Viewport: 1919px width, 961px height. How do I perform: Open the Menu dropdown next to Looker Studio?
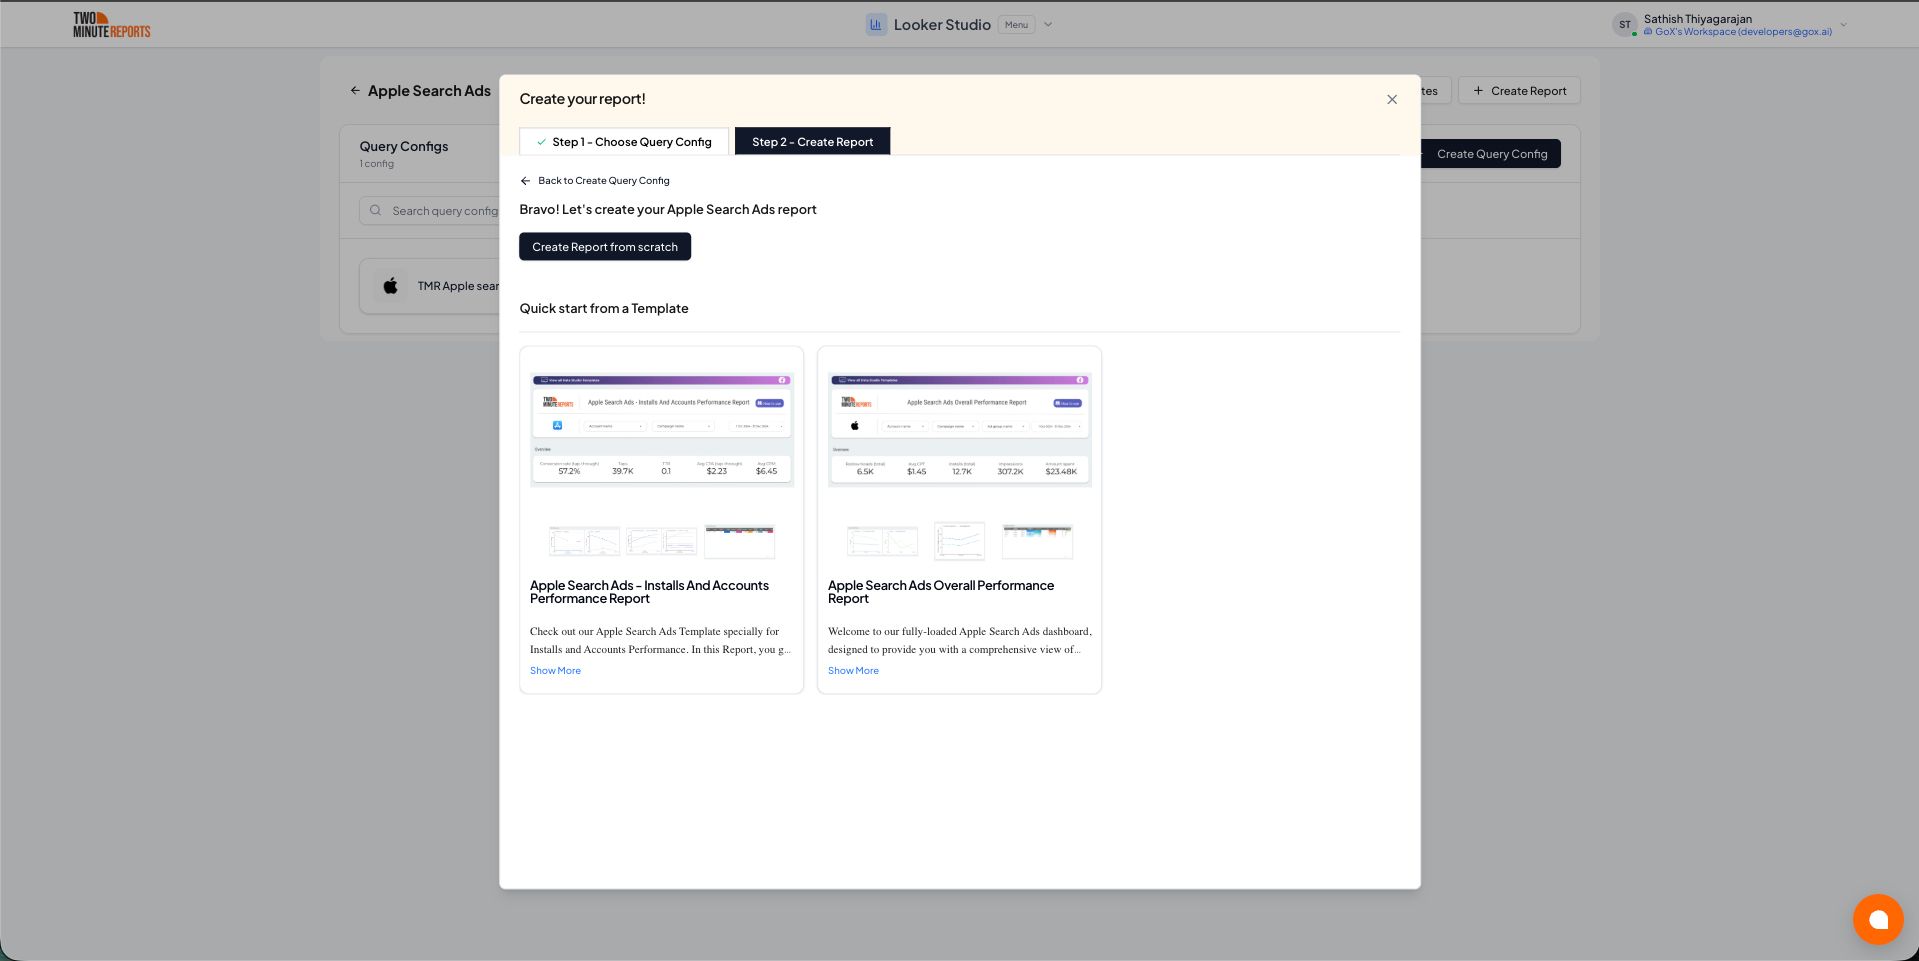point(1015,24)
